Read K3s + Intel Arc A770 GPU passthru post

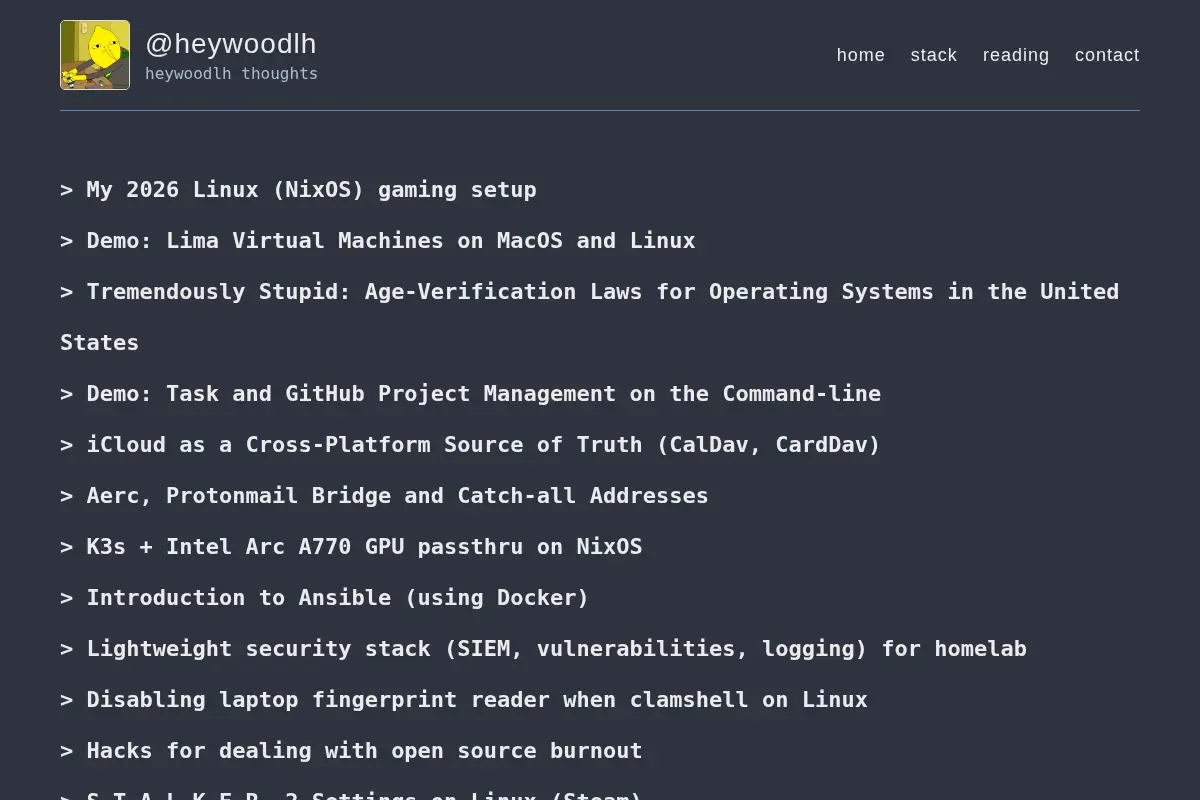click(x=364, y=547)
